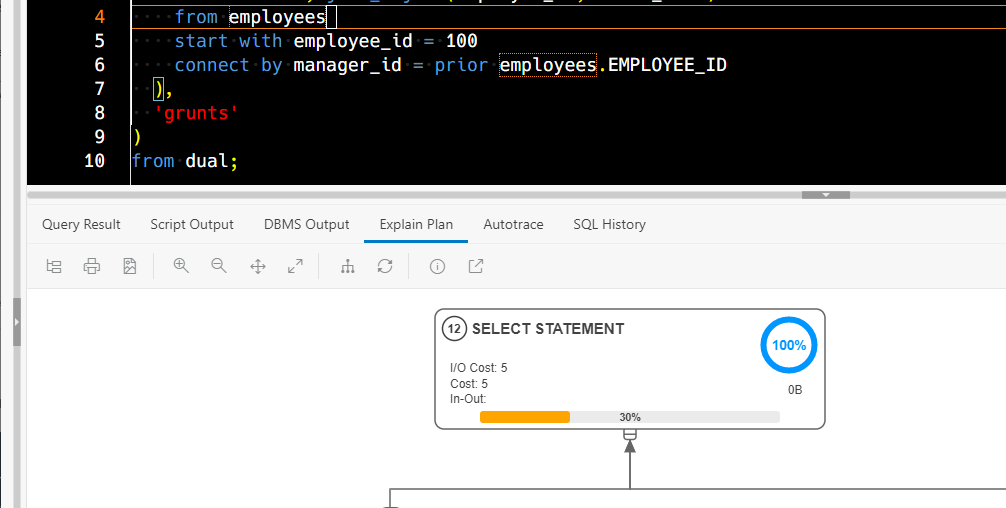
Task: Change diagram hierarchy layout orientation
Action: [x=347, y=266]
